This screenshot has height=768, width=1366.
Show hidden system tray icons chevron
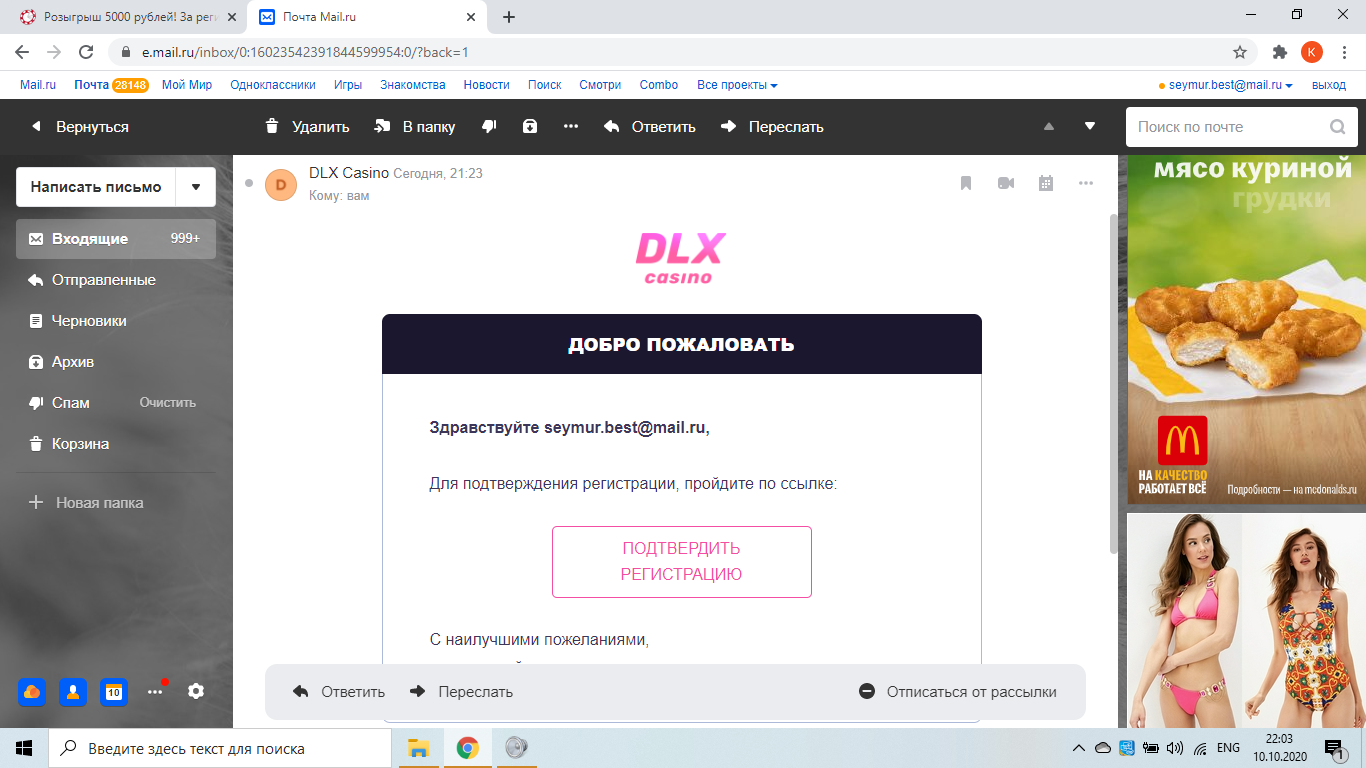(1078, 748)
